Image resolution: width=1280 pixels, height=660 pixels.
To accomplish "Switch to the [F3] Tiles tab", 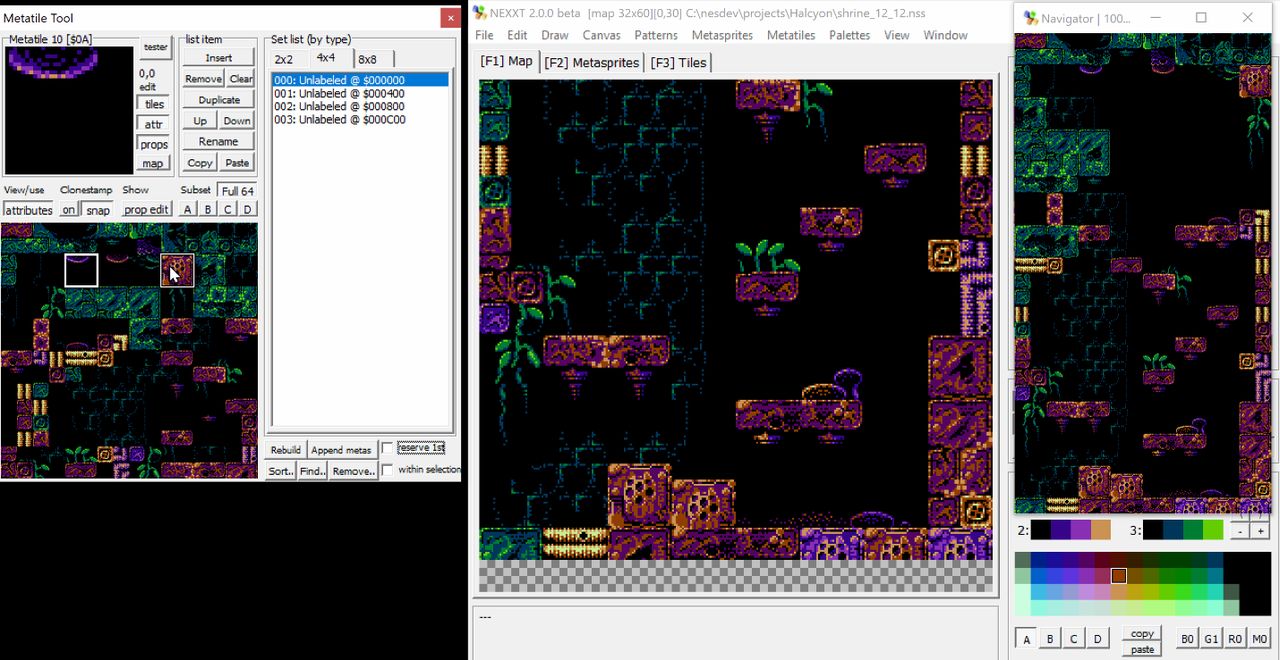I will tap(678, 62).
